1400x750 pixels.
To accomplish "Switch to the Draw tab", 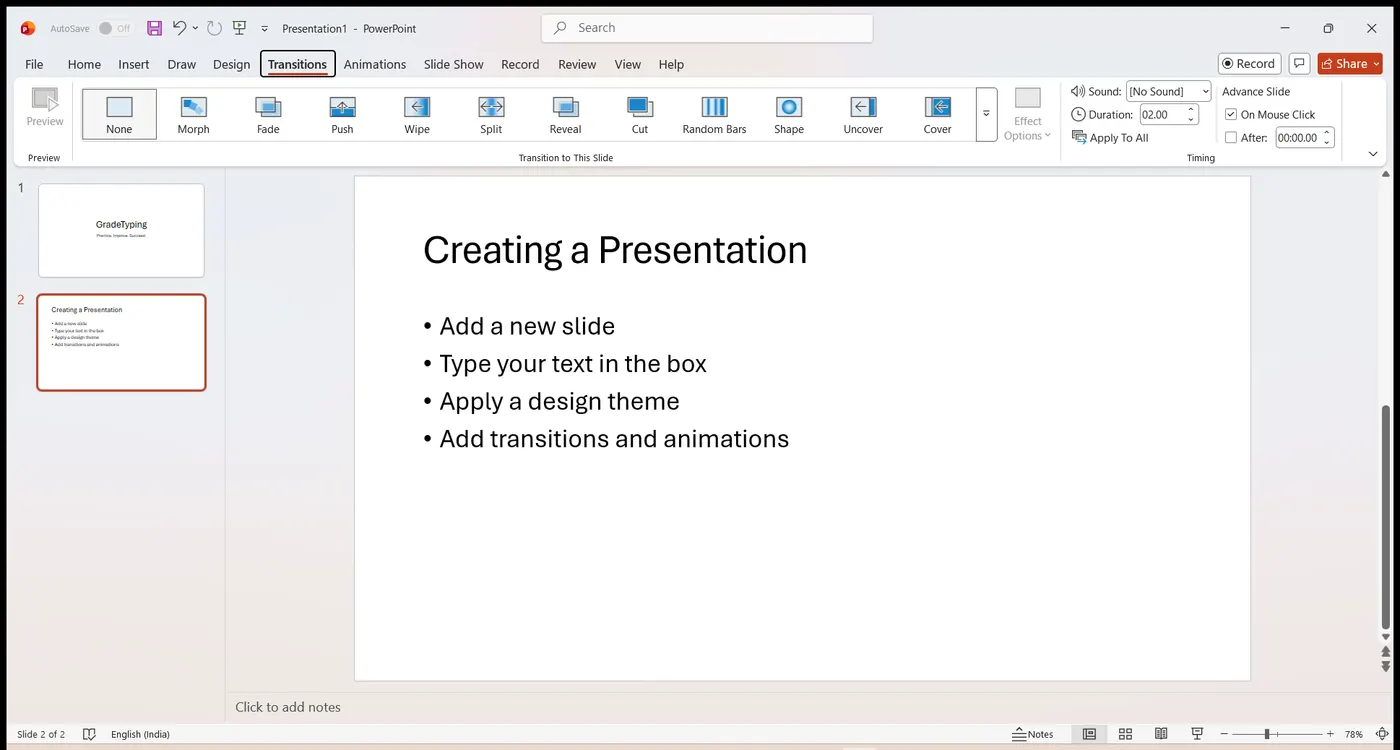I will 182,64.
